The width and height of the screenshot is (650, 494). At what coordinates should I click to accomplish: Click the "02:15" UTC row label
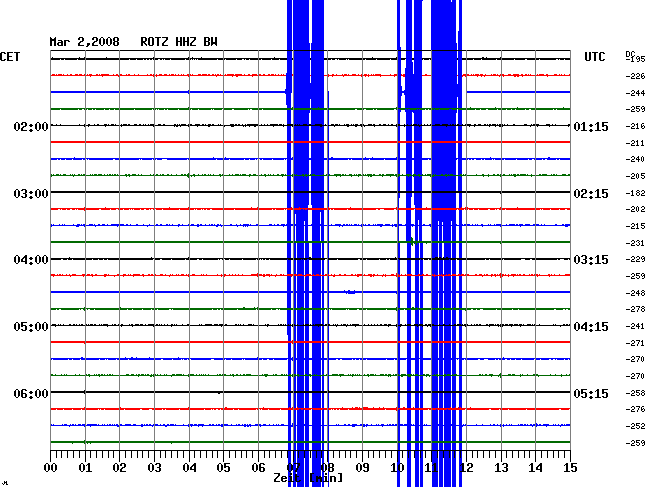591,194
